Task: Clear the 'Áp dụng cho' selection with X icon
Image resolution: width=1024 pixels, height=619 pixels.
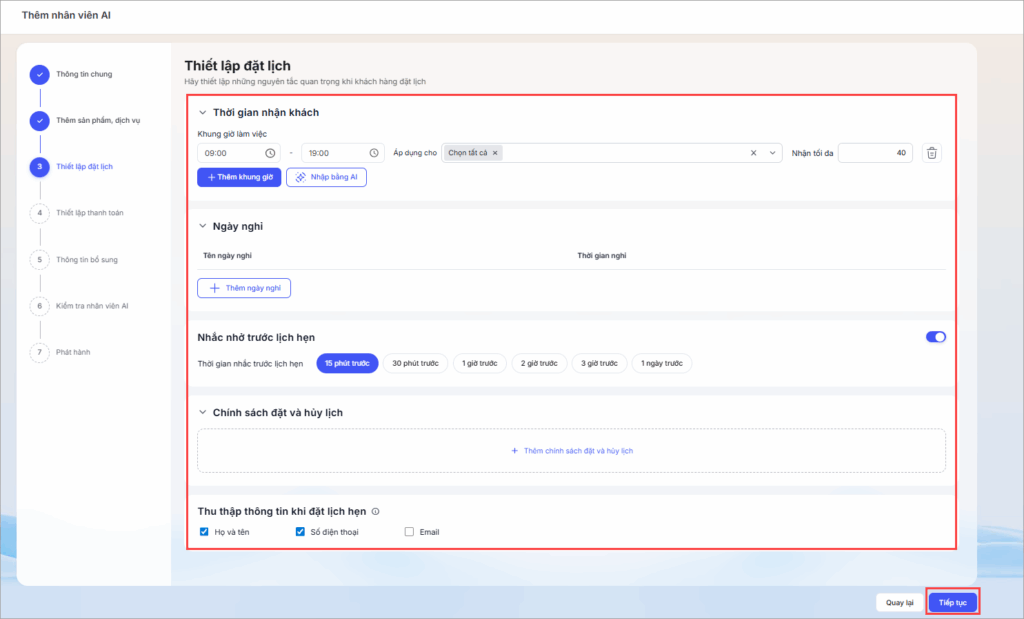Action: [x=753, y=153]
